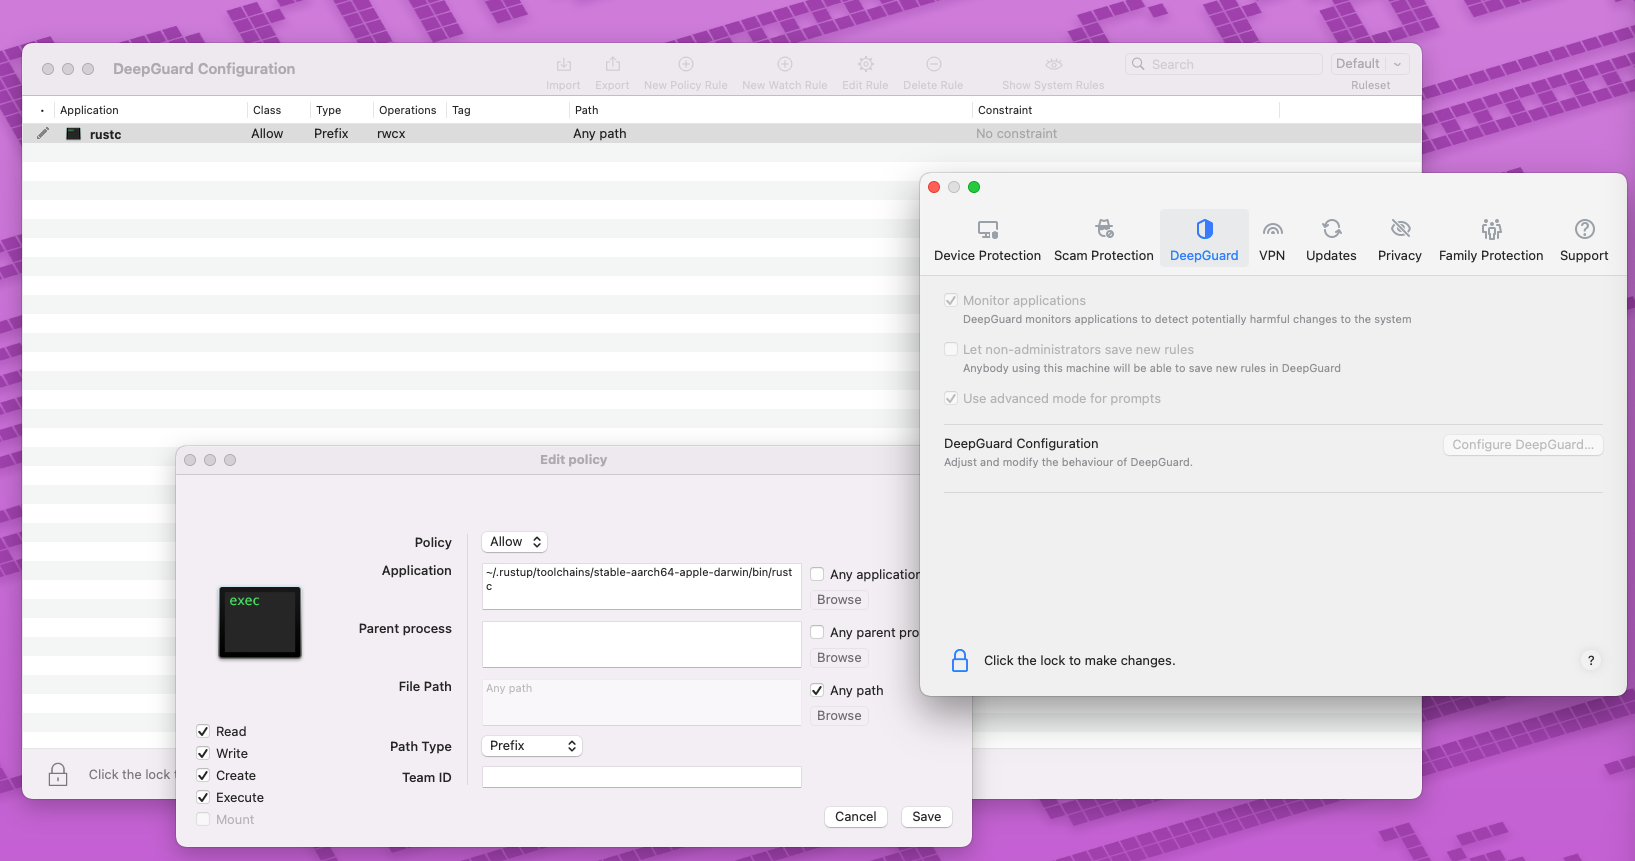
Task: Open the Support tab
Action: tap(1584, 240)
